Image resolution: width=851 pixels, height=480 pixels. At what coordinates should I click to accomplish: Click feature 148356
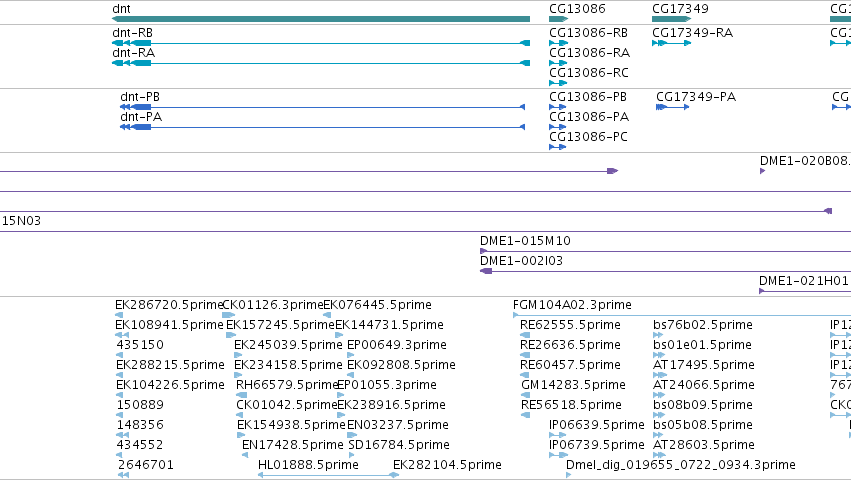[x=140, y=425]
